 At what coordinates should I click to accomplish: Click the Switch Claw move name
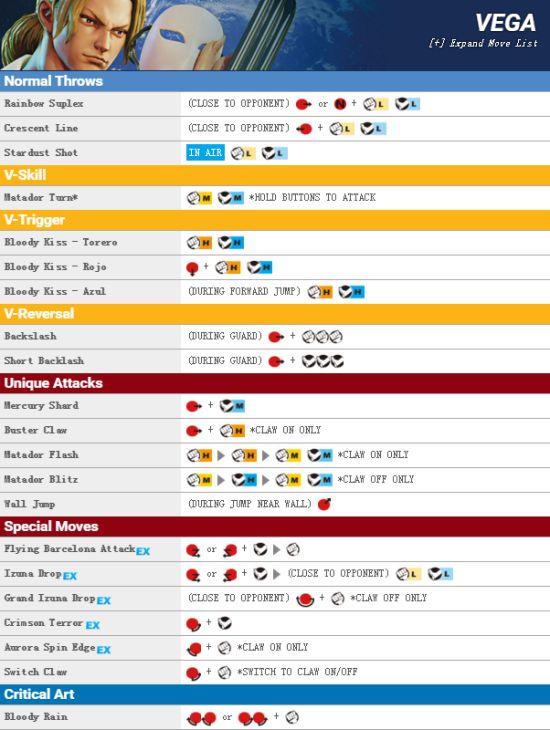(35, 672)
